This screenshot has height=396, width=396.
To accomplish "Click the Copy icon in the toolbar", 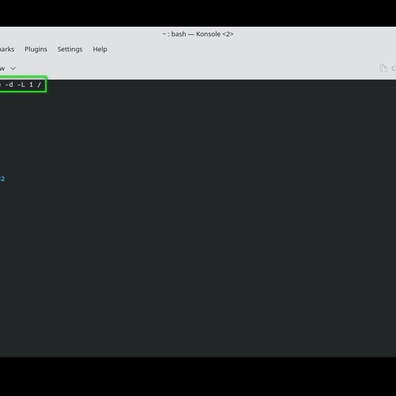I will (383, 68).
